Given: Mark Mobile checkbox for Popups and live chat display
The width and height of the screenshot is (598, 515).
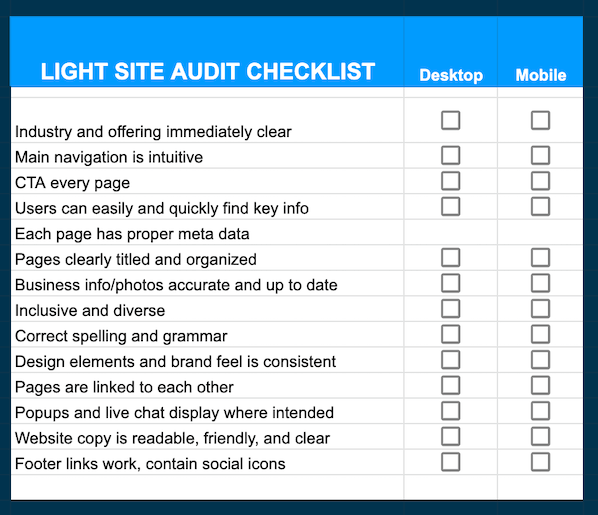Looking at the screenshot, I should [x=540, y=411].
